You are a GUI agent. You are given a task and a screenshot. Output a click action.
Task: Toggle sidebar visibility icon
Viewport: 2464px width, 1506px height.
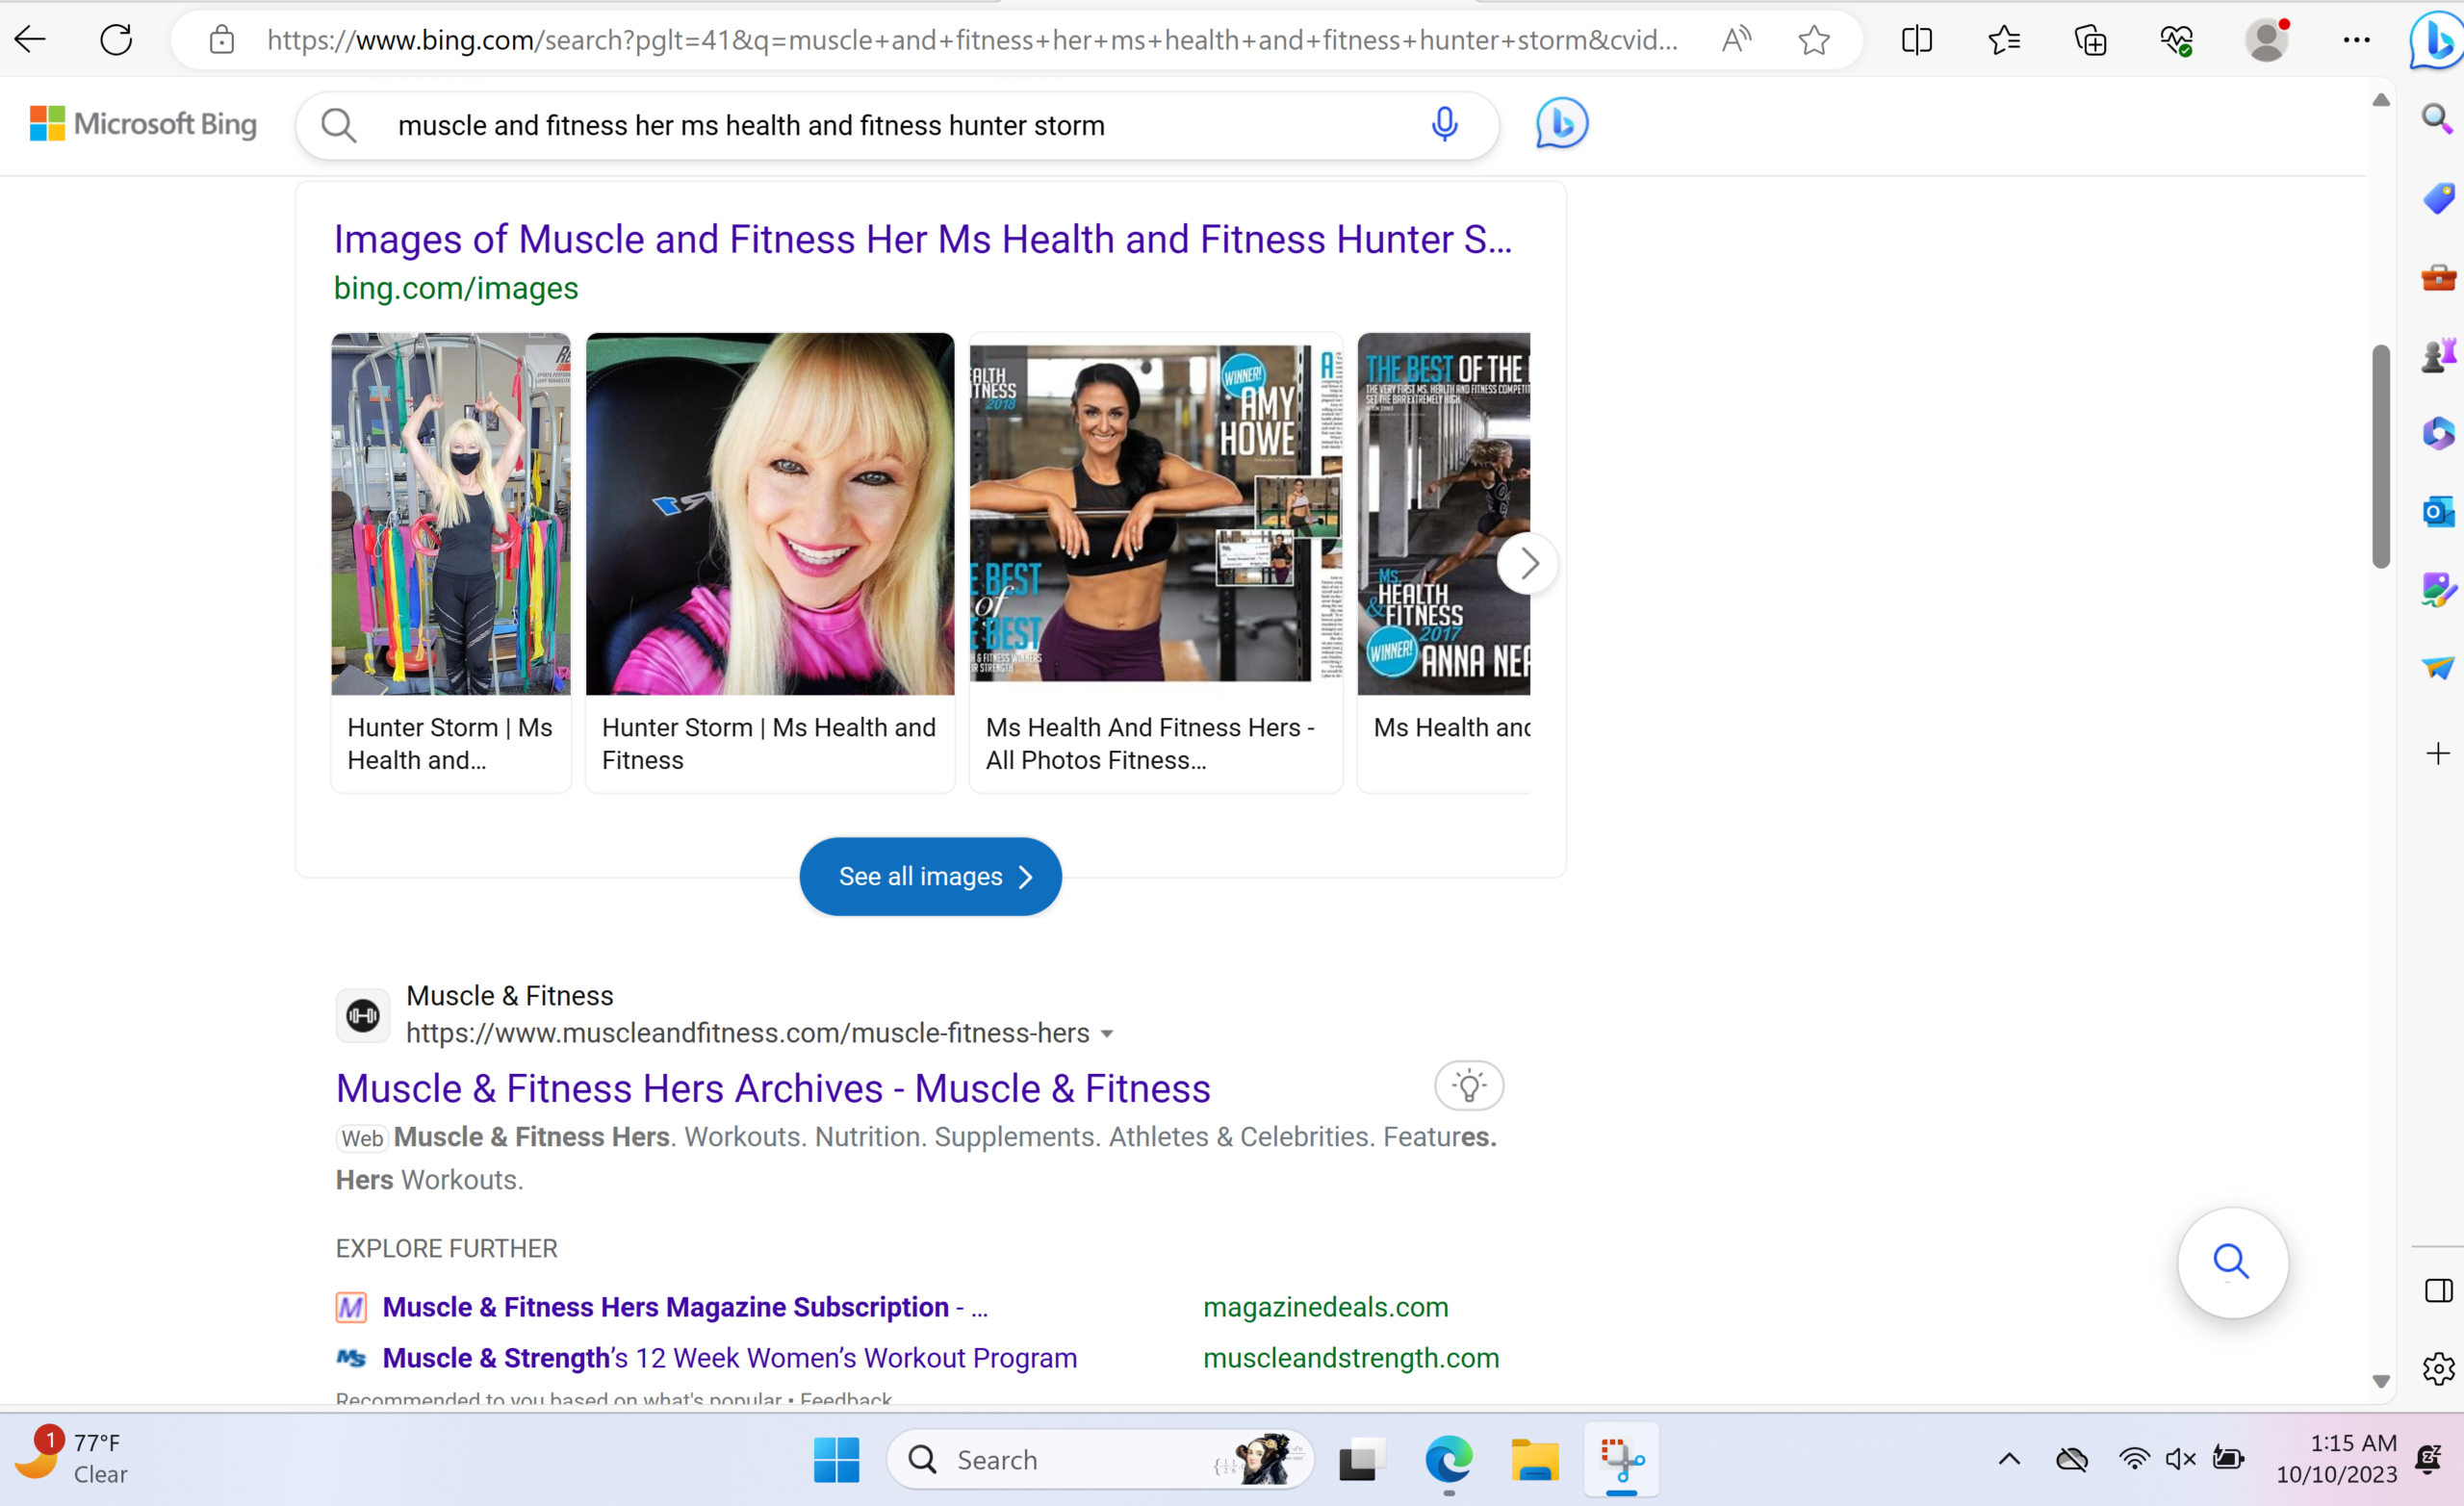pos(2438,1290)
